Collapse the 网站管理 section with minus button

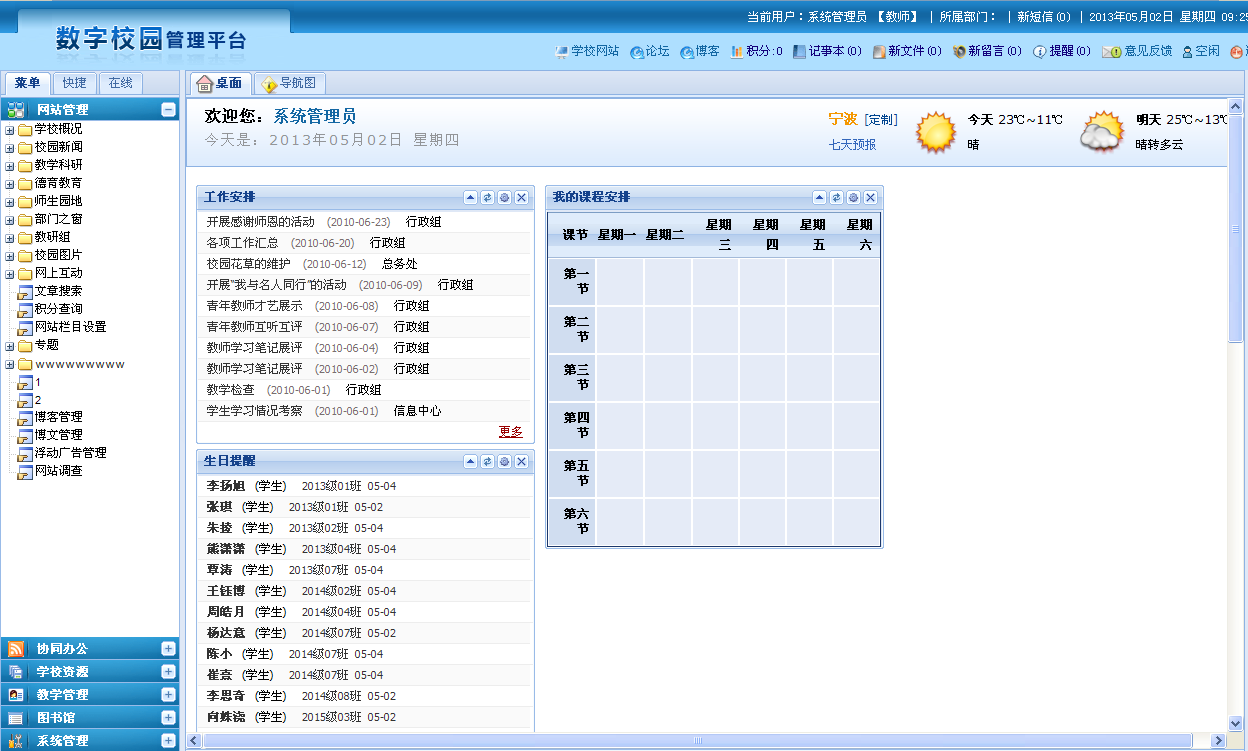point(168,110)
